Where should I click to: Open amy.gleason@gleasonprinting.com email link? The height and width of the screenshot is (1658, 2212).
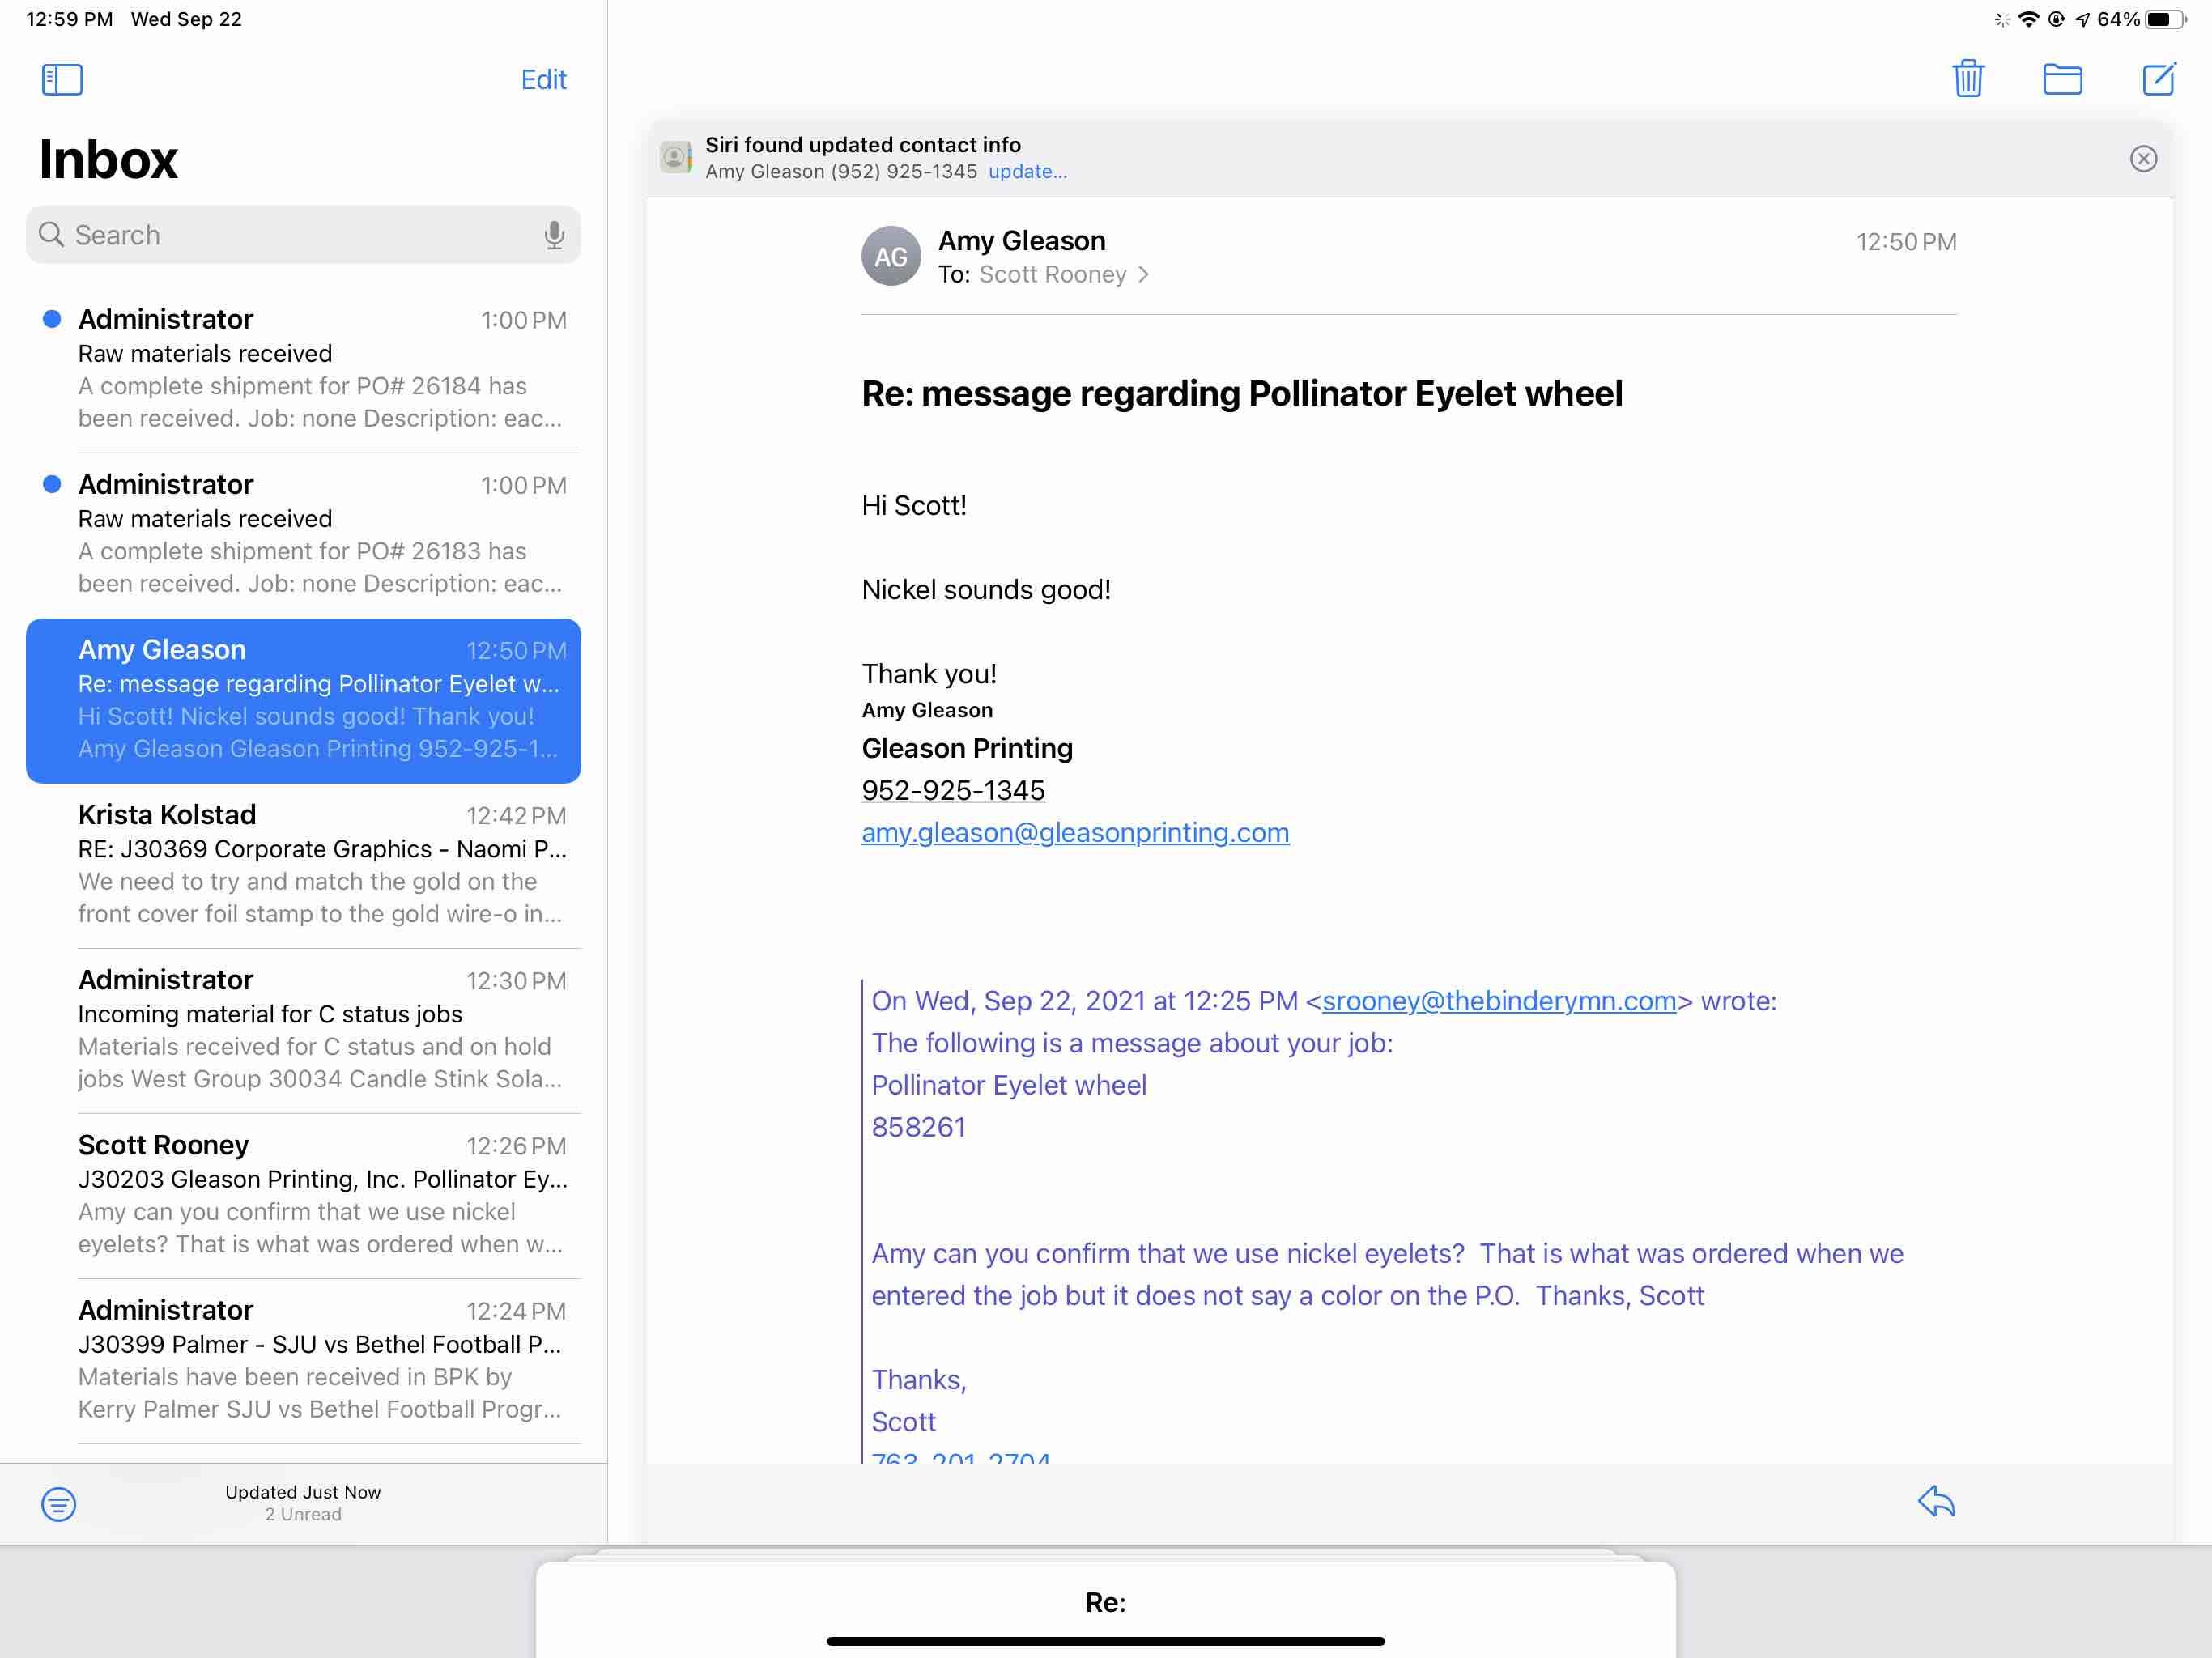(1074, 833)
